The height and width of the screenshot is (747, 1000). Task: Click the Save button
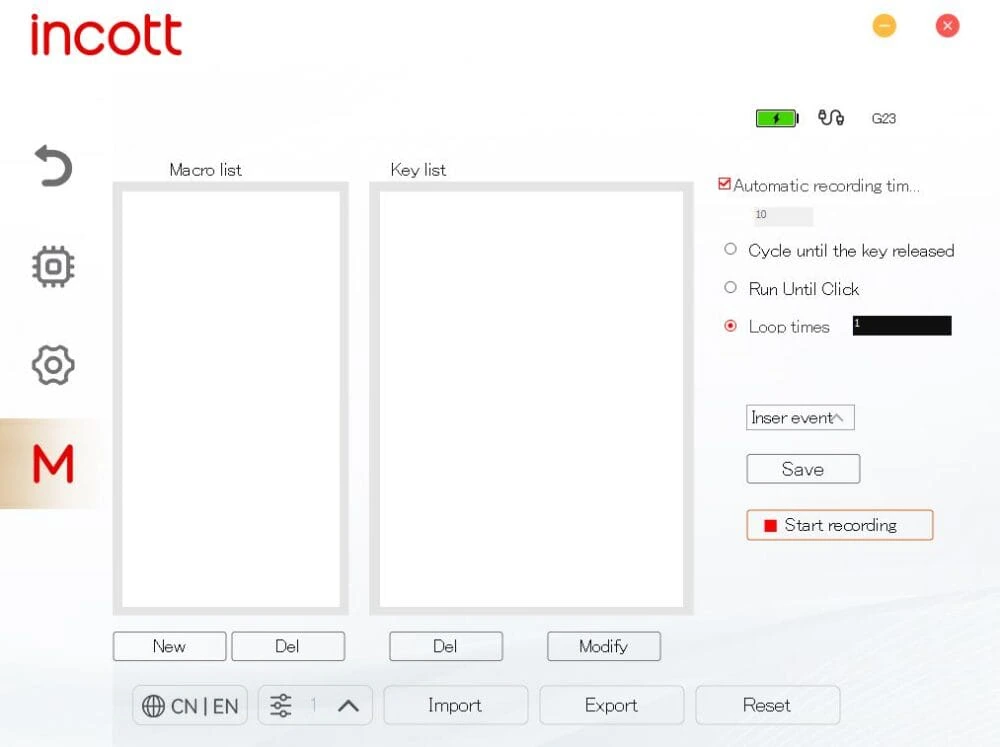(x=803, y=469)
